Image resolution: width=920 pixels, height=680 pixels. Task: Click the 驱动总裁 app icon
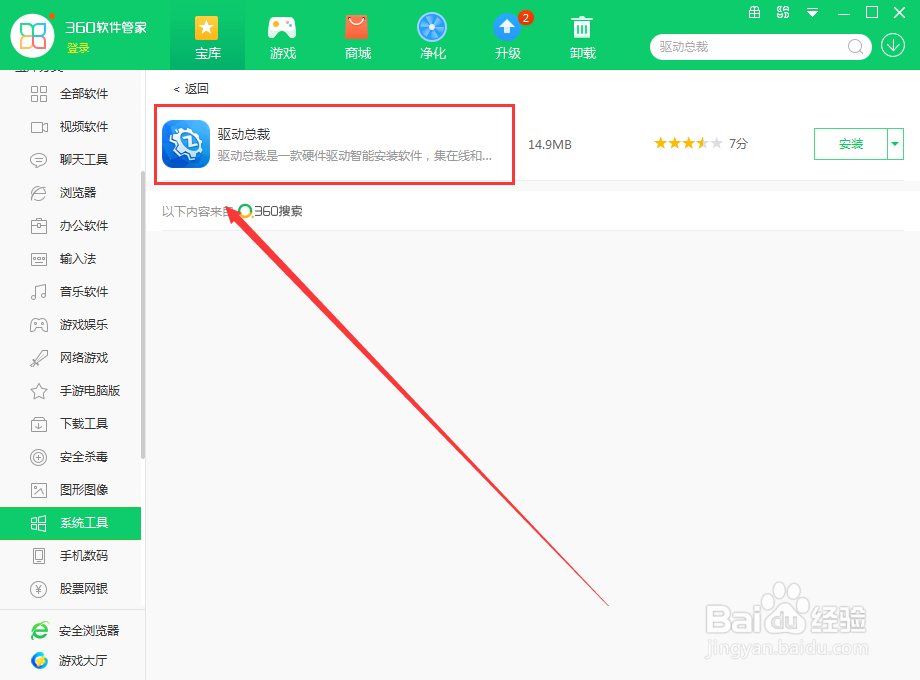coord(186,144)
